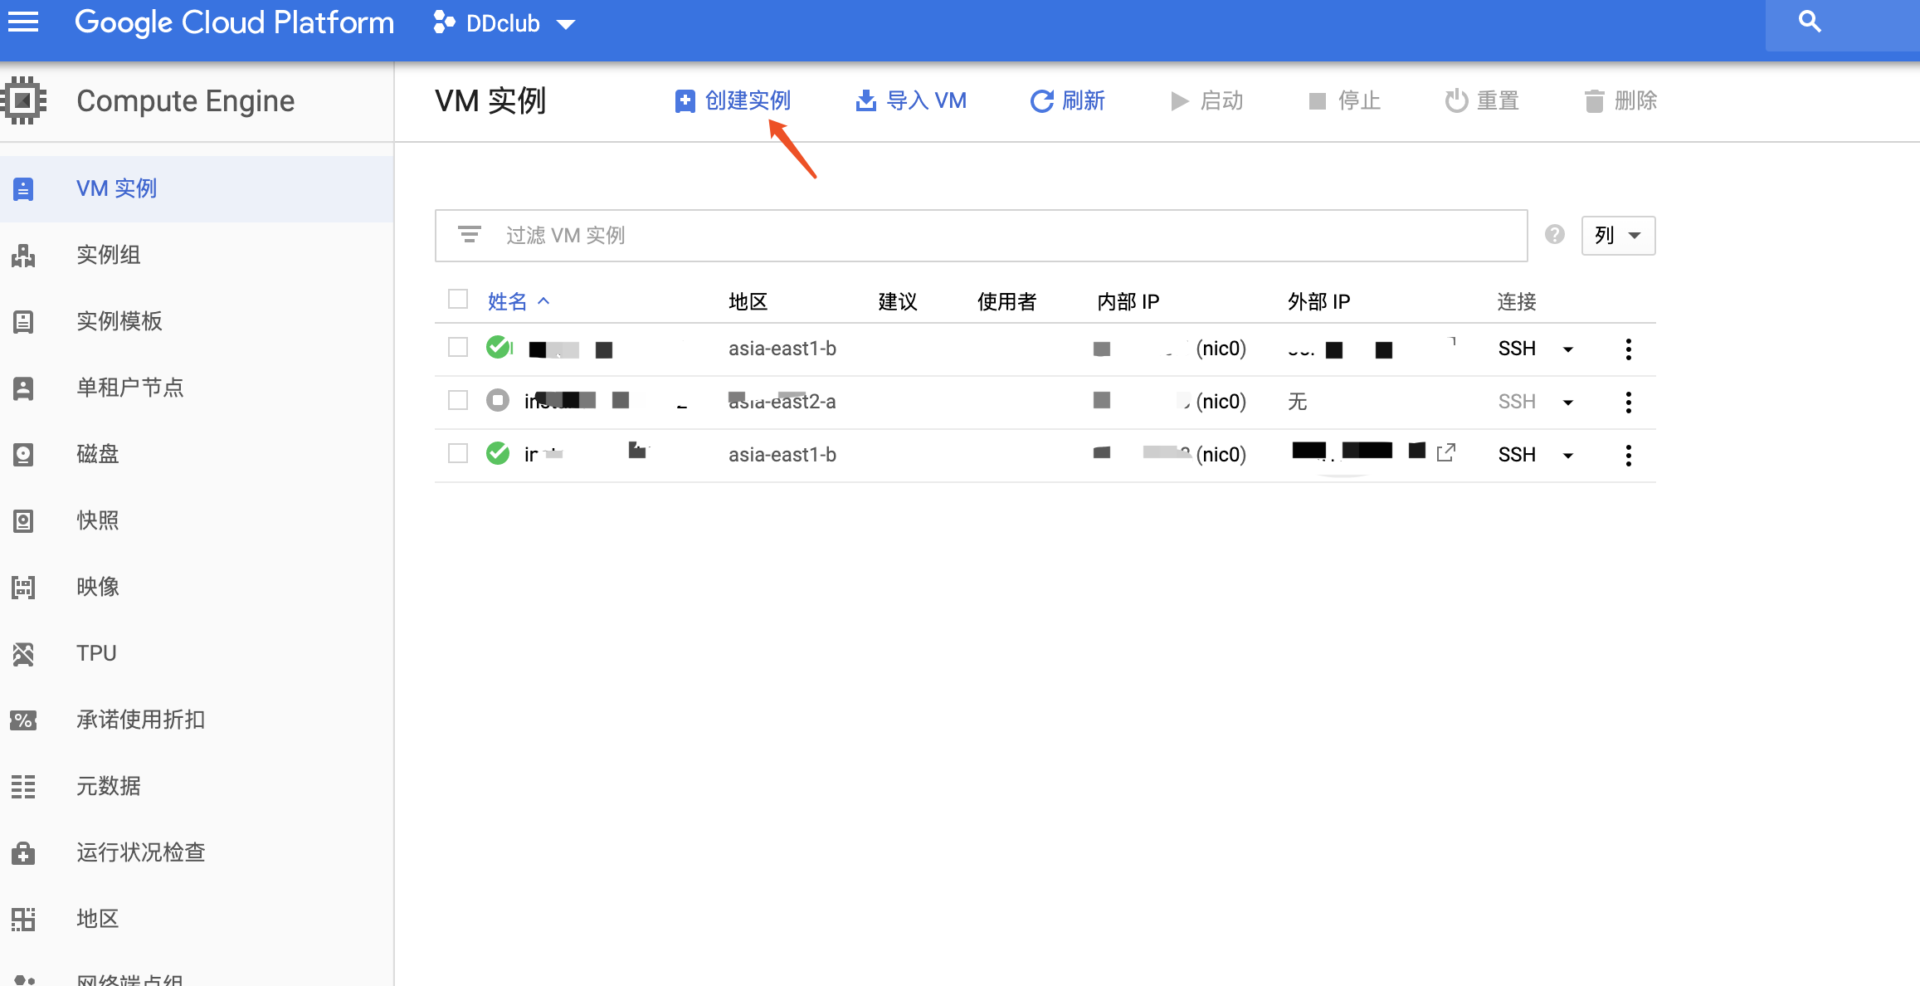Click into 过滤 VM 实例 filter field
The width and height of the screenshot is (1920, 986).
981,236
